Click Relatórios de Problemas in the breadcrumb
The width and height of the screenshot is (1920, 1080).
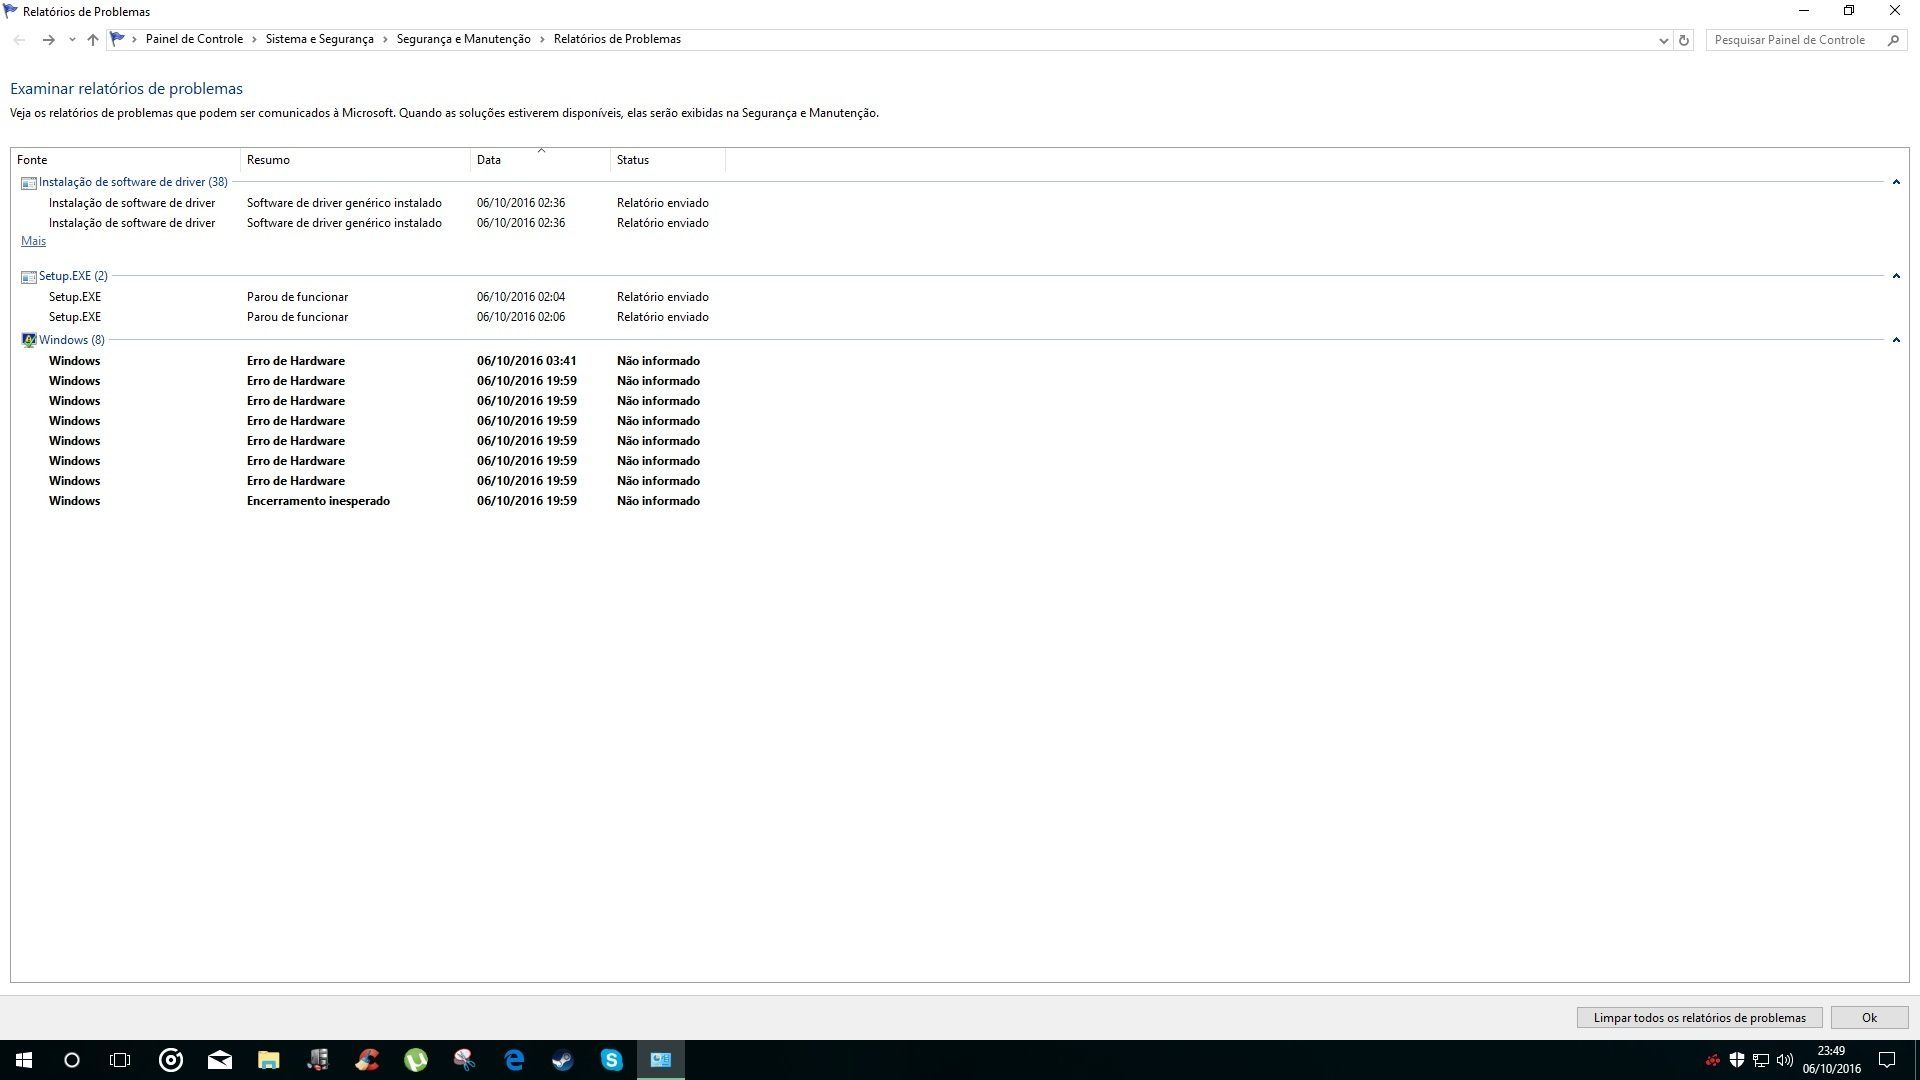tap(617, 39)
